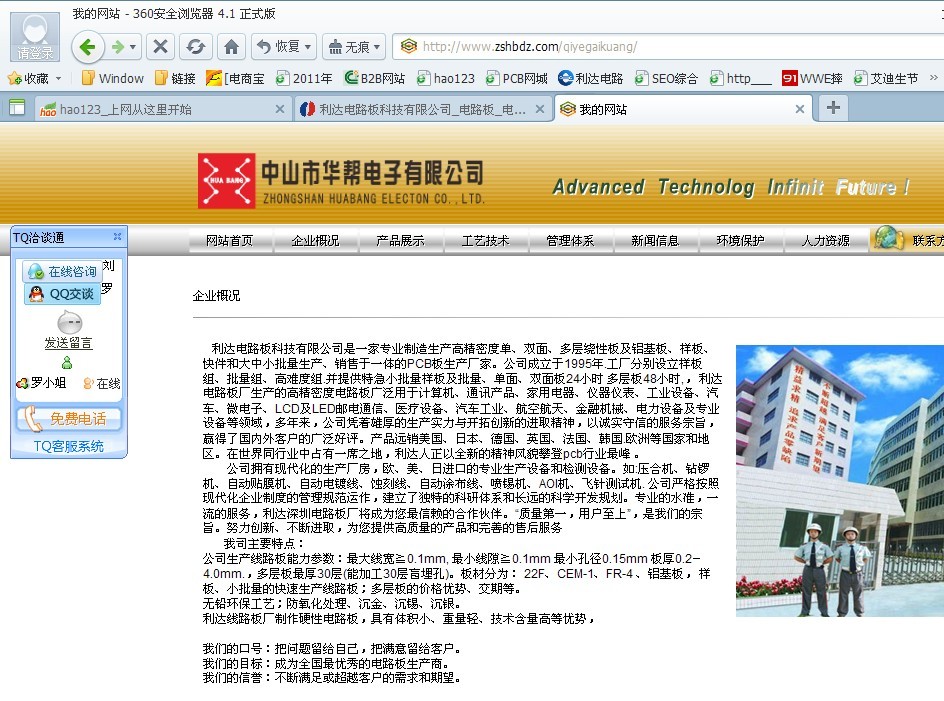Open the 2011年 bookmark
The width and height of the screenshot is (944, 701).
[304, 78]
